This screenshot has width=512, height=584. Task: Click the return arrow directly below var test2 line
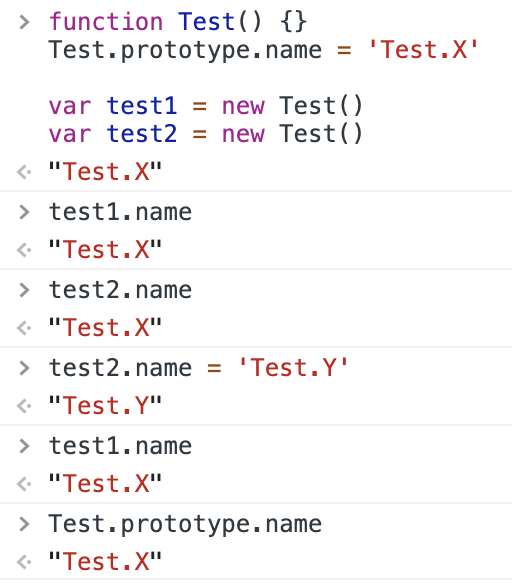pos(24,172)
